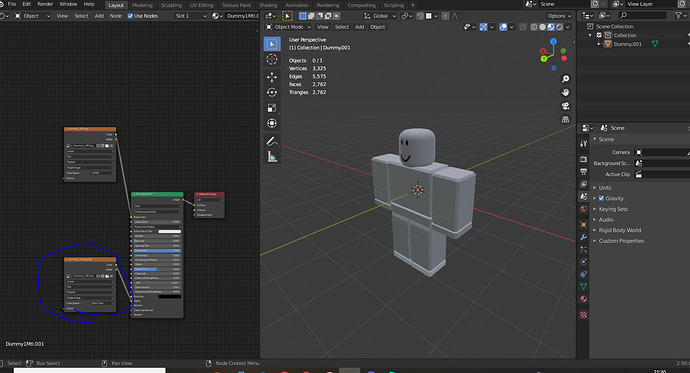This screenshot has height=373, width=690.
Task: Select the Select Box tool in viewport toolbar
Action: click(272, 44)
